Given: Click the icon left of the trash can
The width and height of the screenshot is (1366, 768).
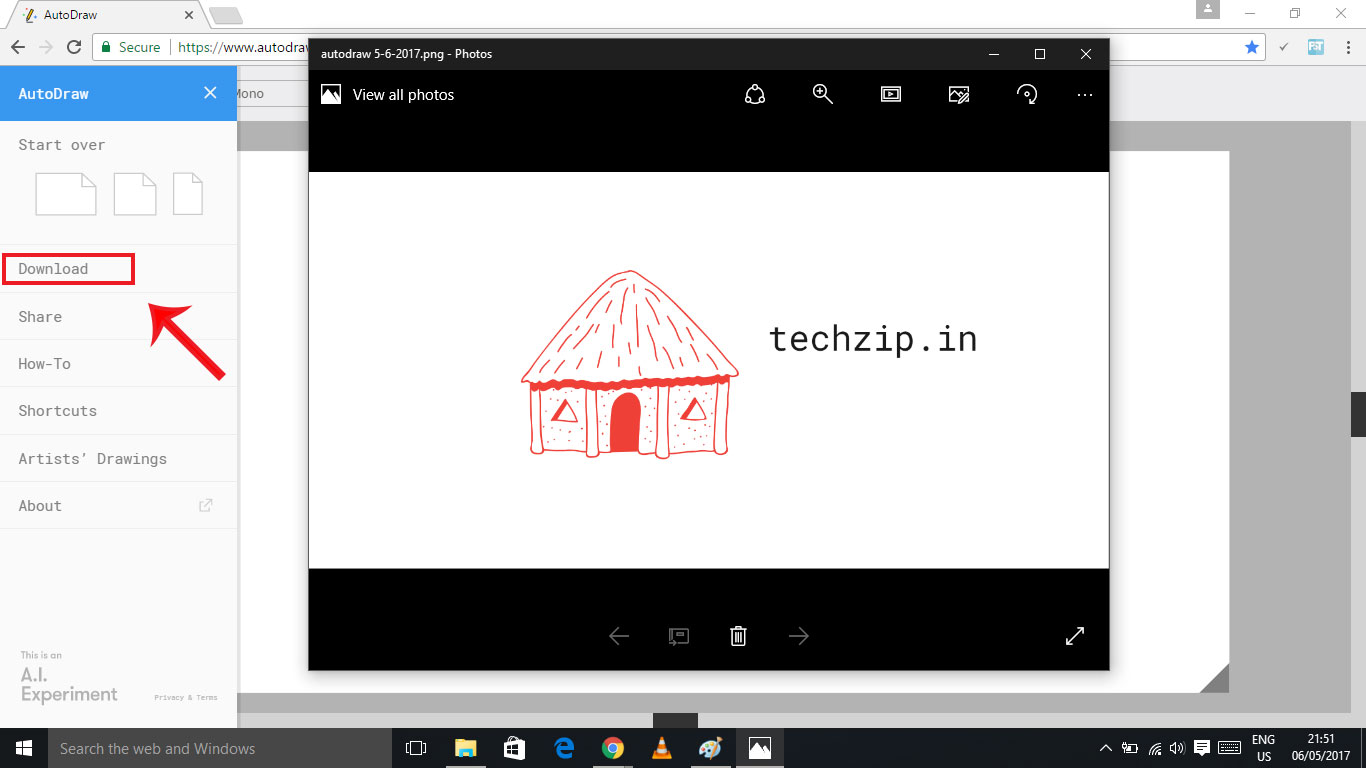Looking at the screenshot, I should point(679,636).
